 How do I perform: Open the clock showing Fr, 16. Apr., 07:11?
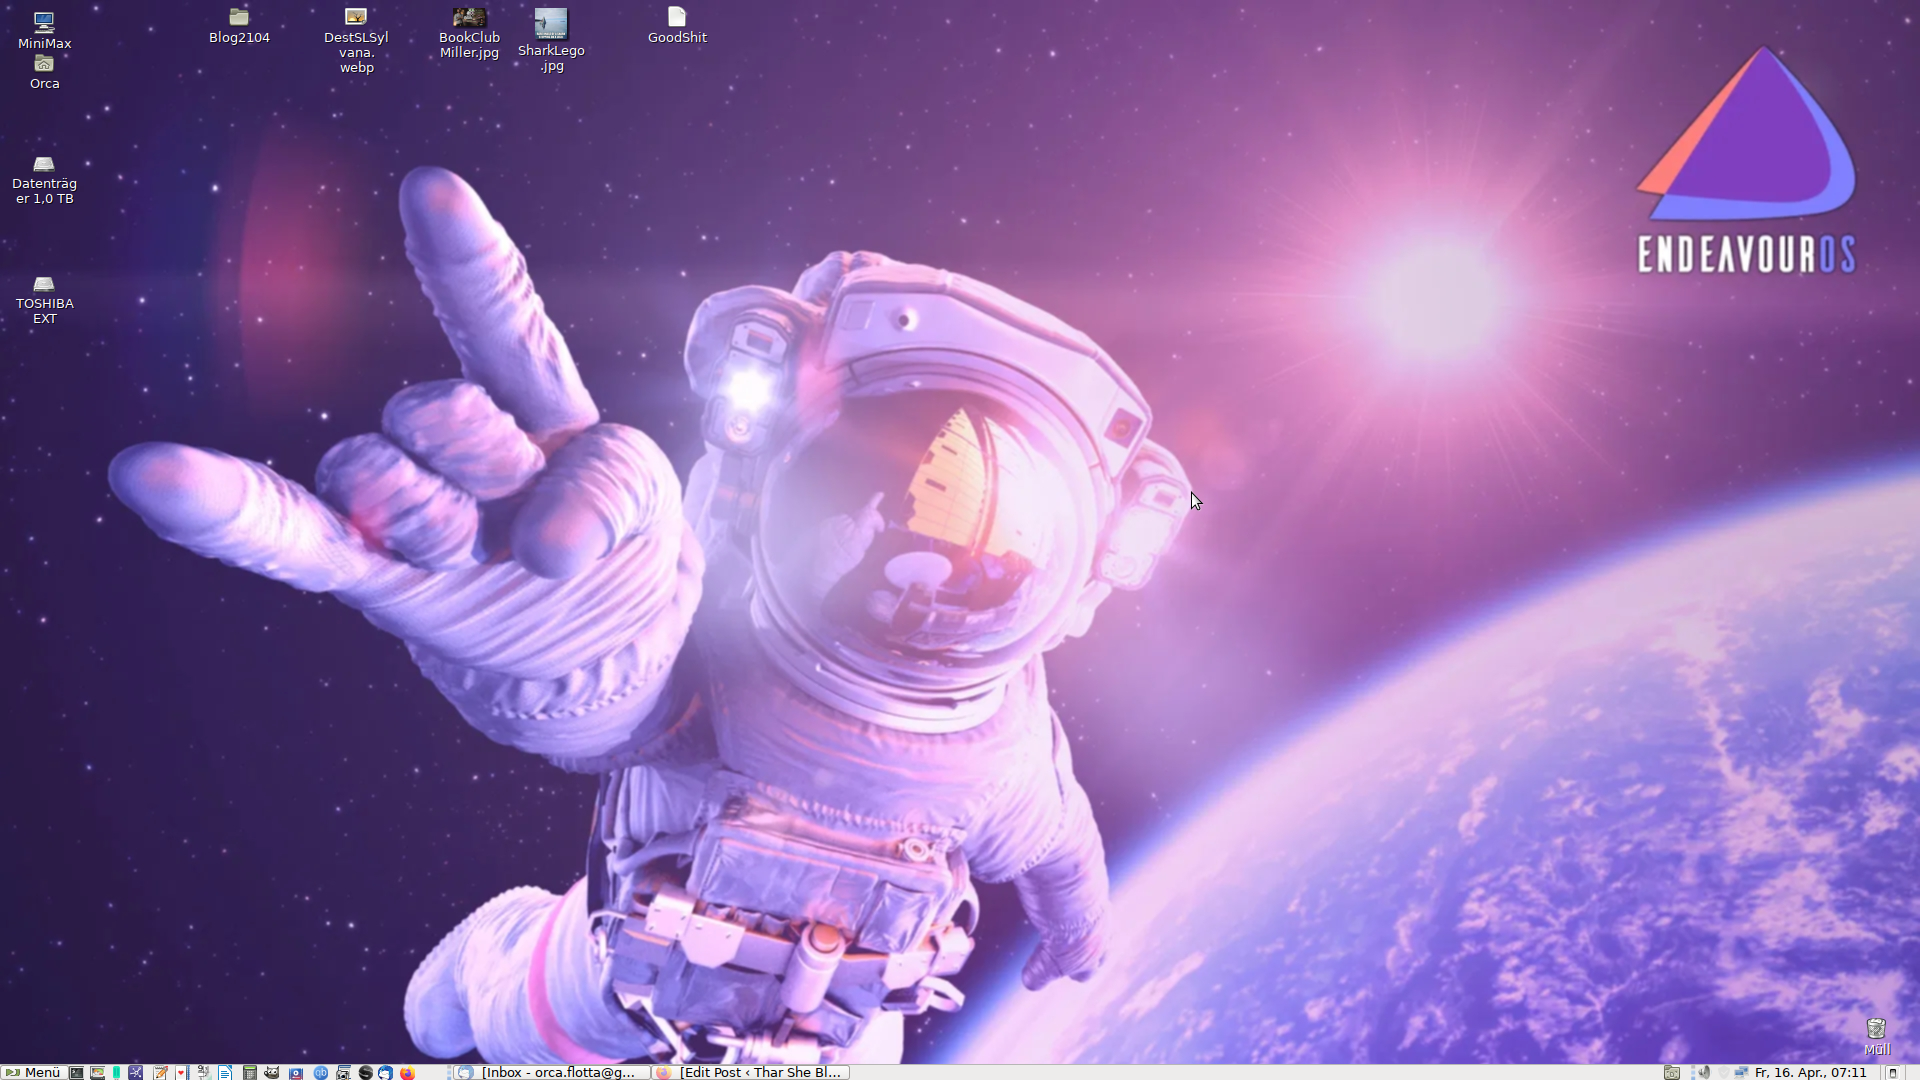(1810, 1072)
